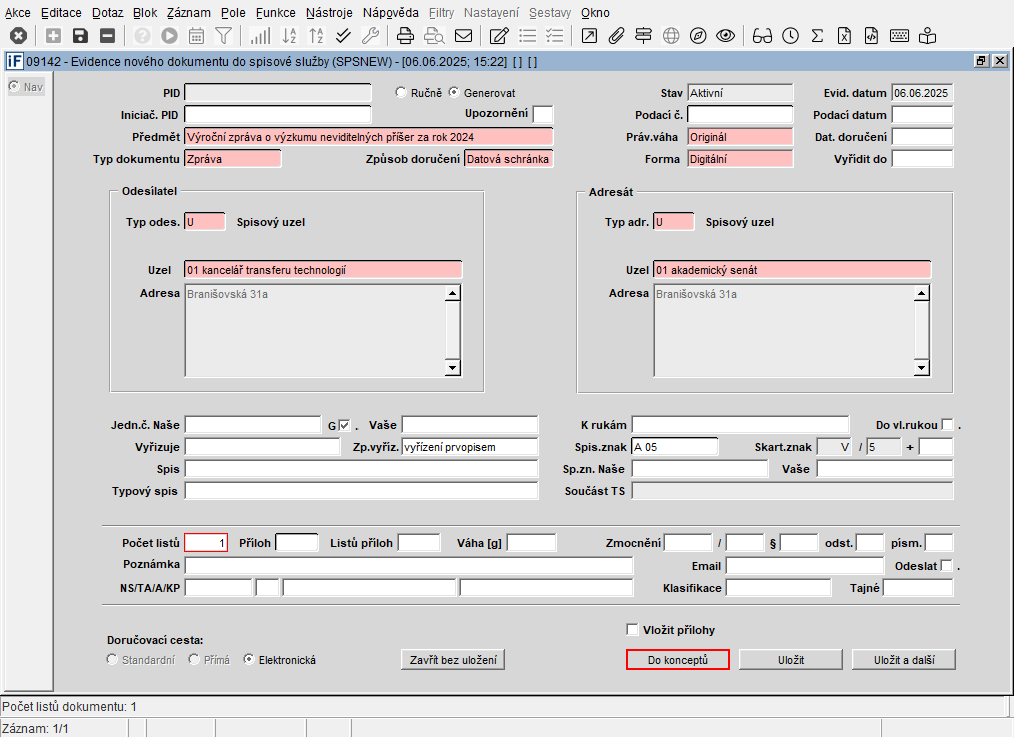Viewport: 1014px width, 738px height.
Task: Click the Práv.váha field showing Originál
Action: [x=740, y=136]
